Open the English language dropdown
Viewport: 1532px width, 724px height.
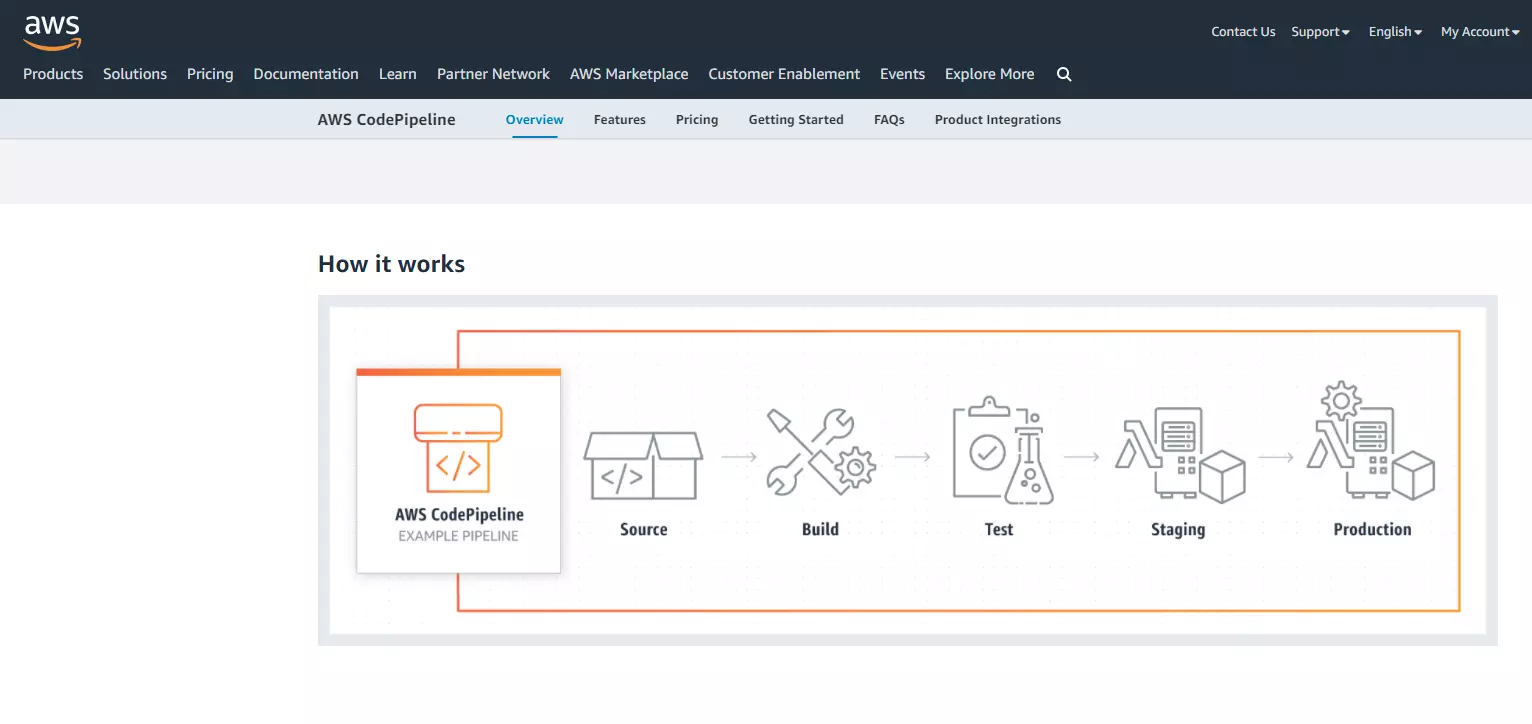coord(1395,32)
